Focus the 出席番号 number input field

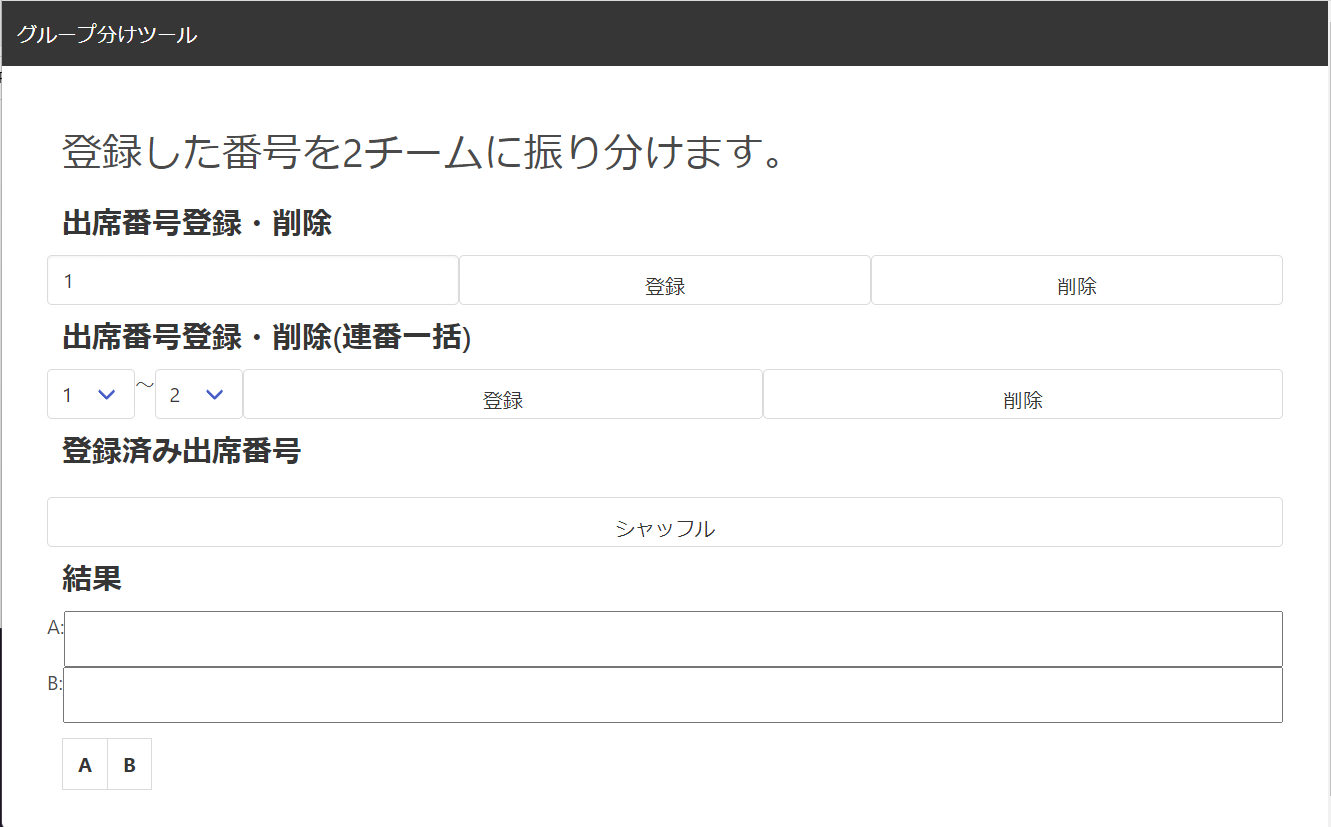pyautogui.click(x=252, y=281)
